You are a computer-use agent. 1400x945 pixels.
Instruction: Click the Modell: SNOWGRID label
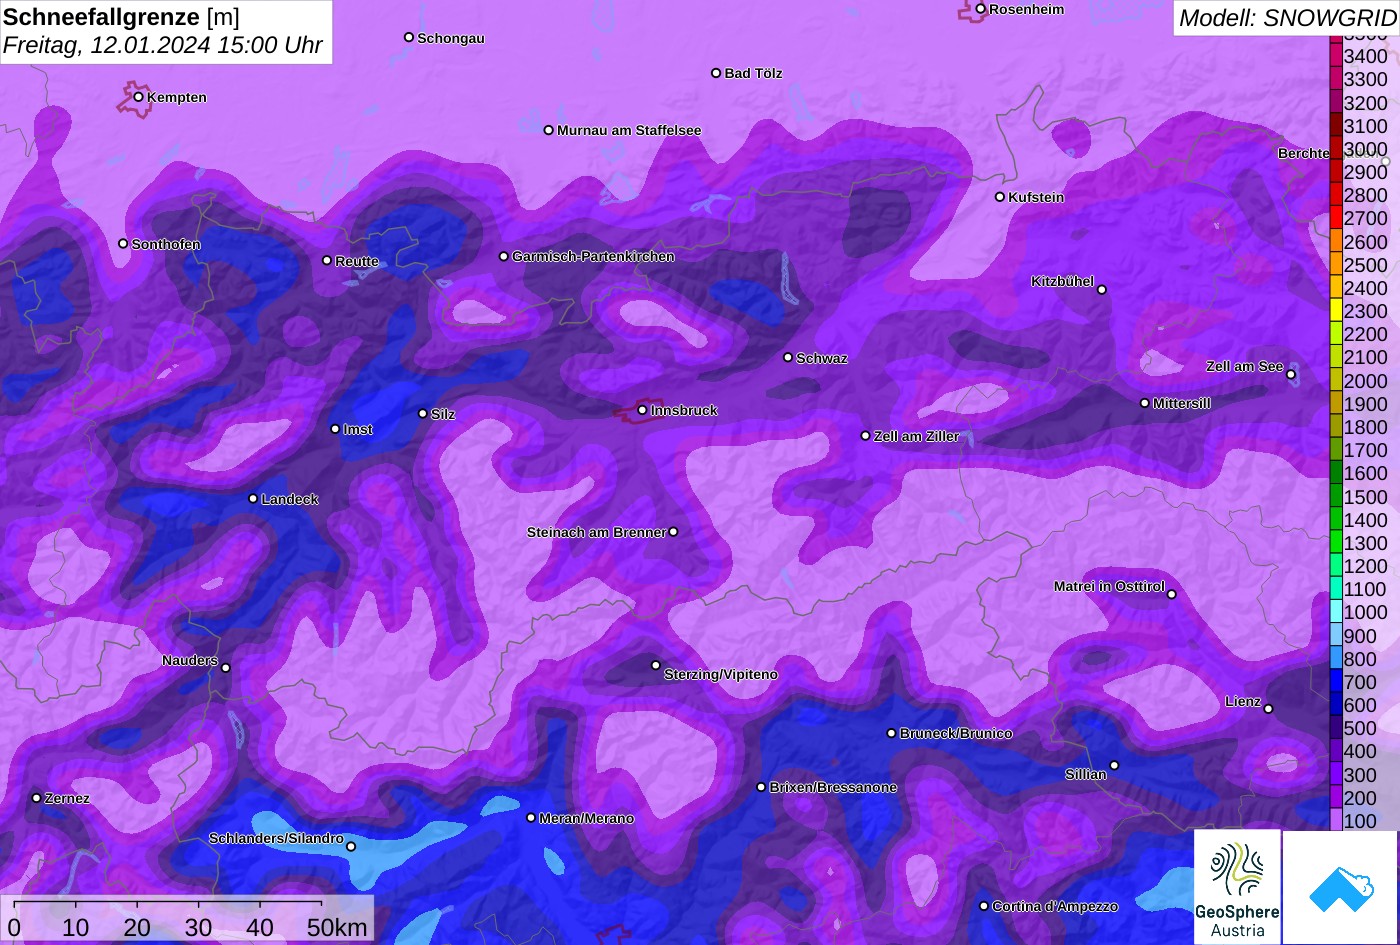coord(1287,17)
